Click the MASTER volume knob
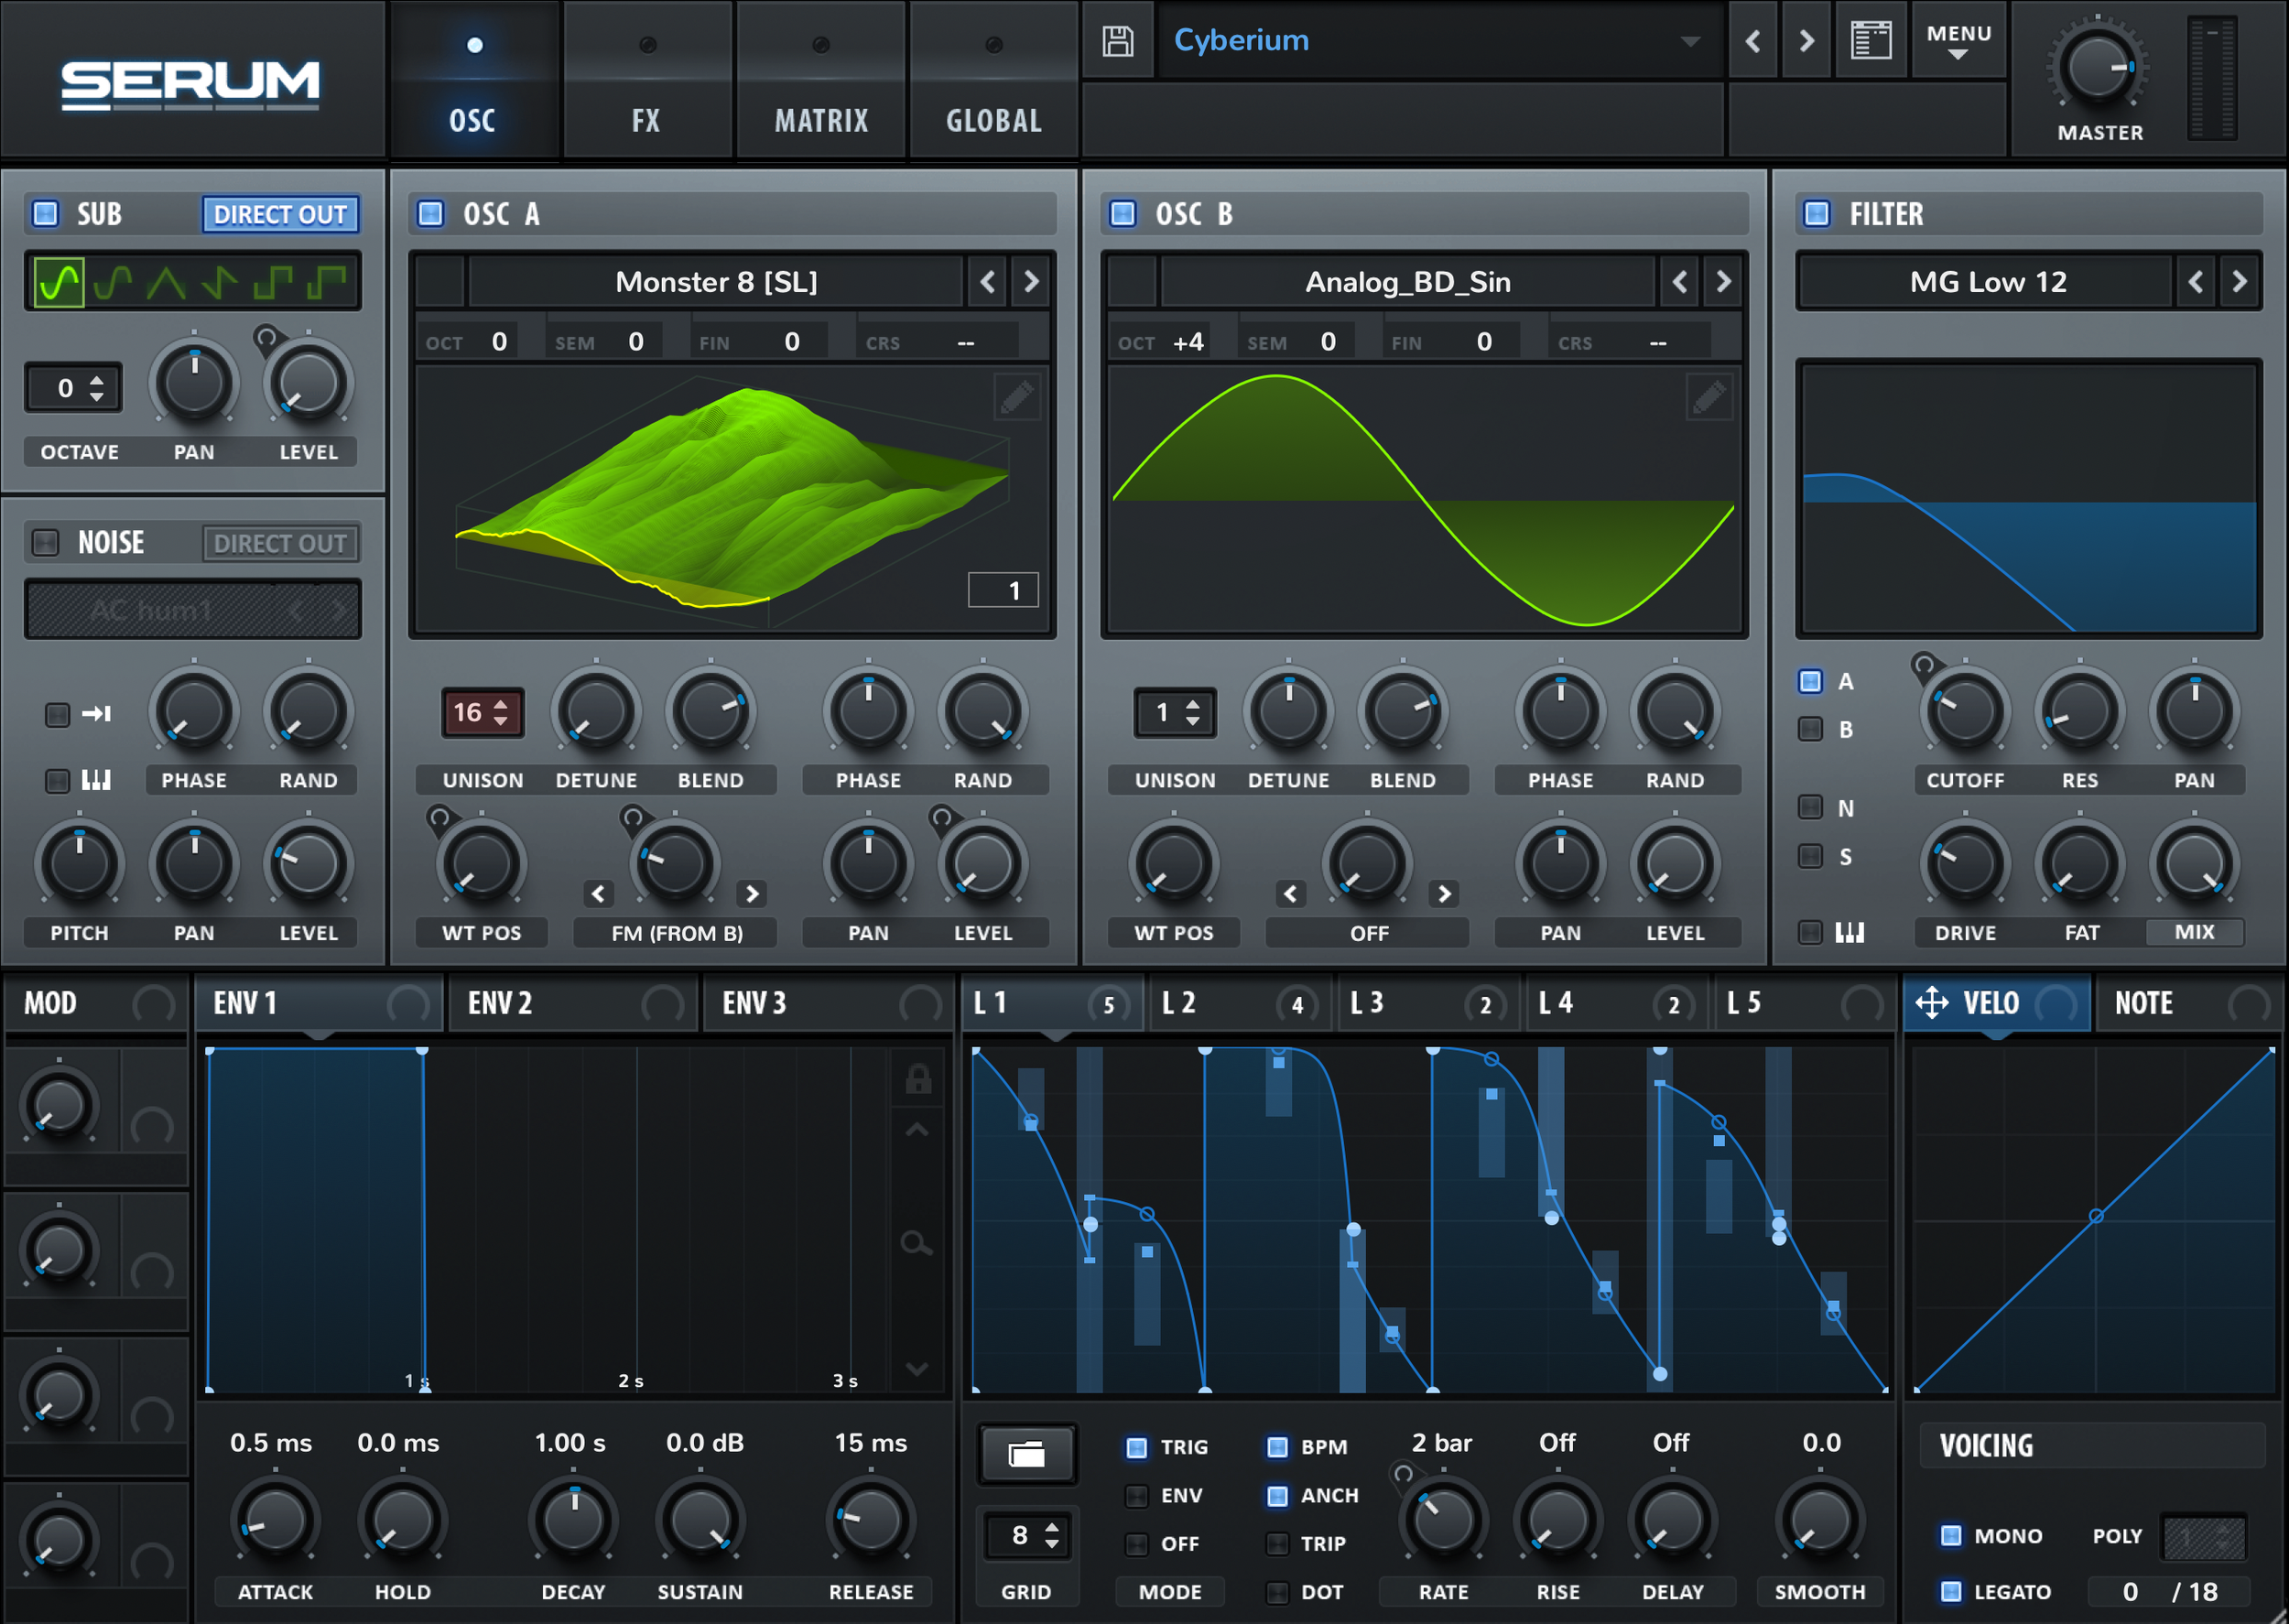This screenshot has height=1624, width=2289. [x=2097, y=67]
